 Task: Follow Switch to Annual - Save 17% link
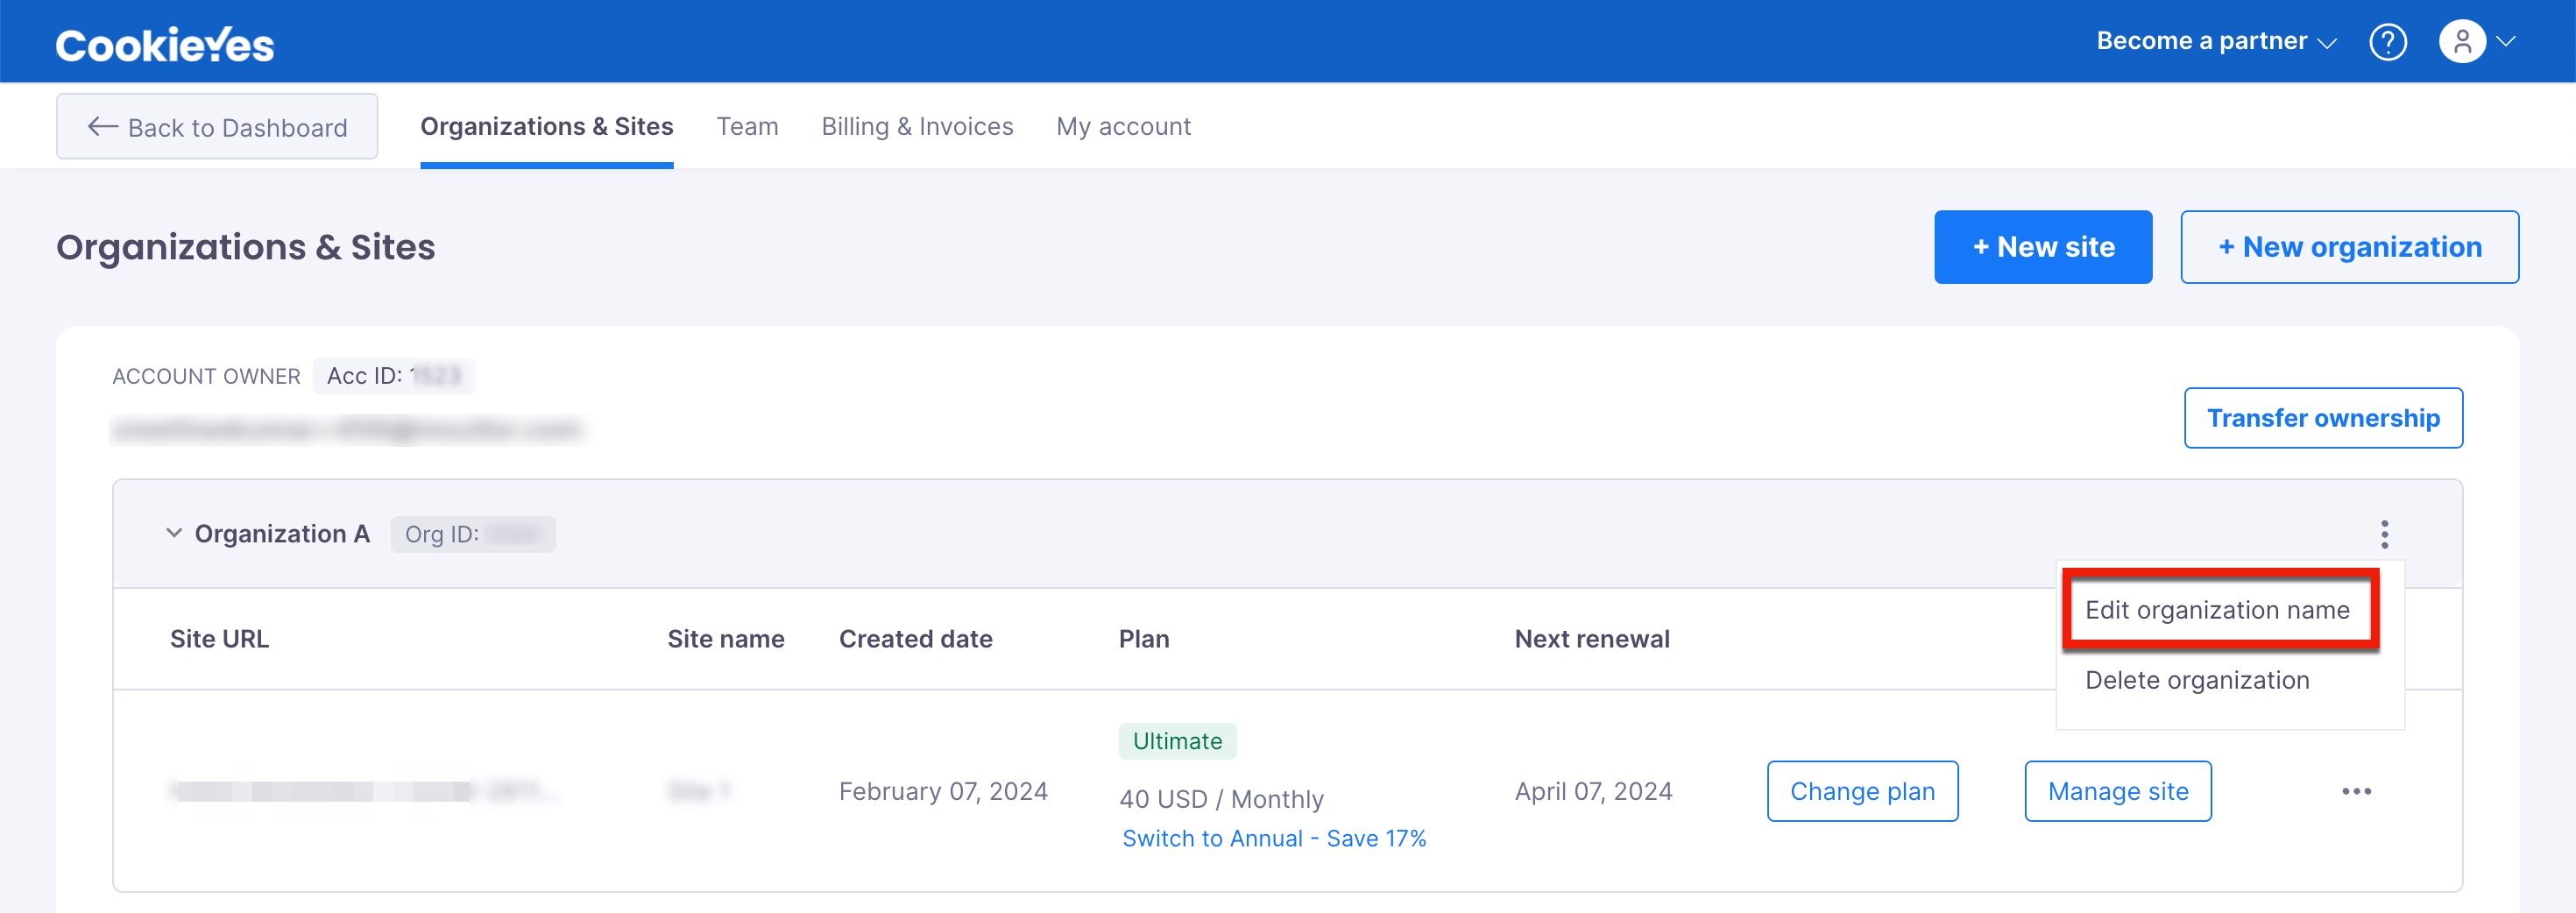point(1274,838)
